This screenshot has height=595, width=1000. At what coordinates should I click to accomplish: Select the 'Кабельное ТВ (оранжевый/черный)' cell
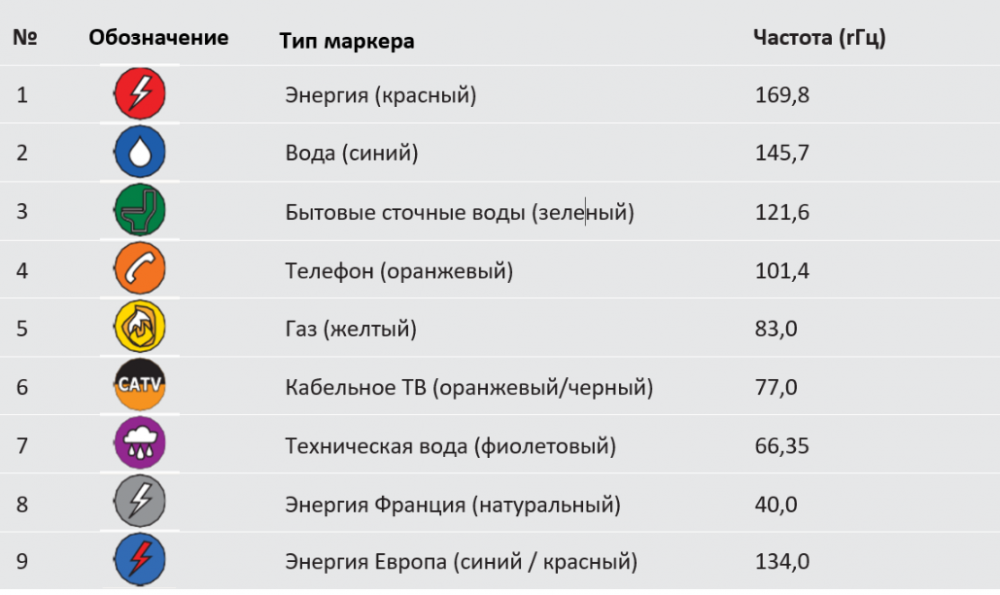469,387
